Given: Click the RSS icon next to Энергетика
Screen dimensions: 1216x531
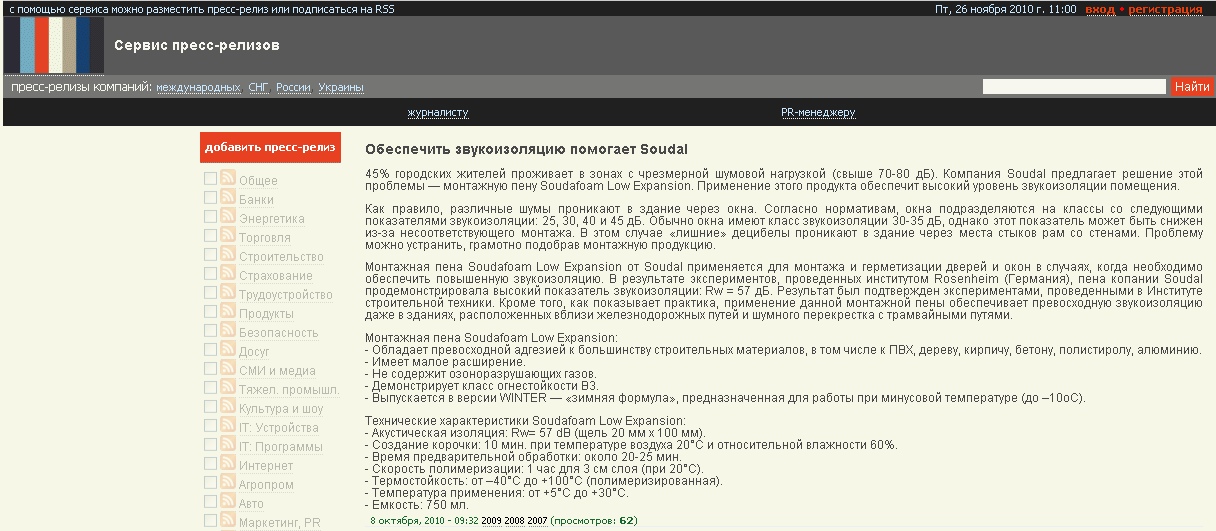Looking at the screenshot, I should pyautogui.click(x=228, y=217).
